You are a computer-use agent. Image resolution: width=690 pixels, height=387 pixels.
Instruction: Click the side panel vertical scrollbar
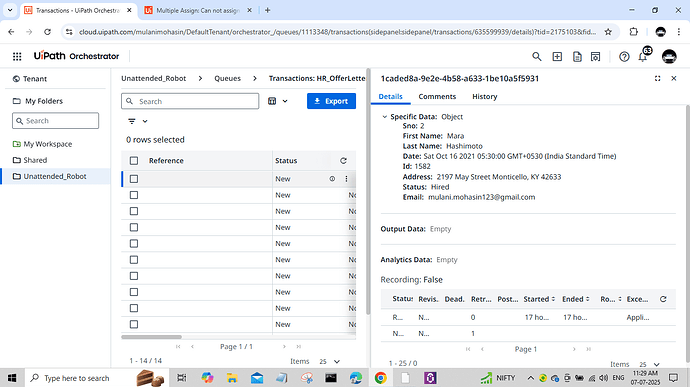(687, 233)
